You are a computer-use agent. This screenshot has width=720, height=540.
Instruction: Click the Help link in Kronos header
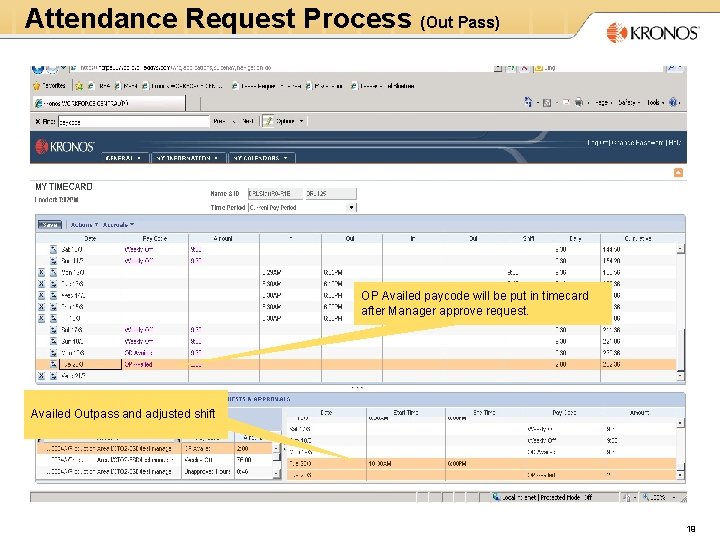(675, 143)
